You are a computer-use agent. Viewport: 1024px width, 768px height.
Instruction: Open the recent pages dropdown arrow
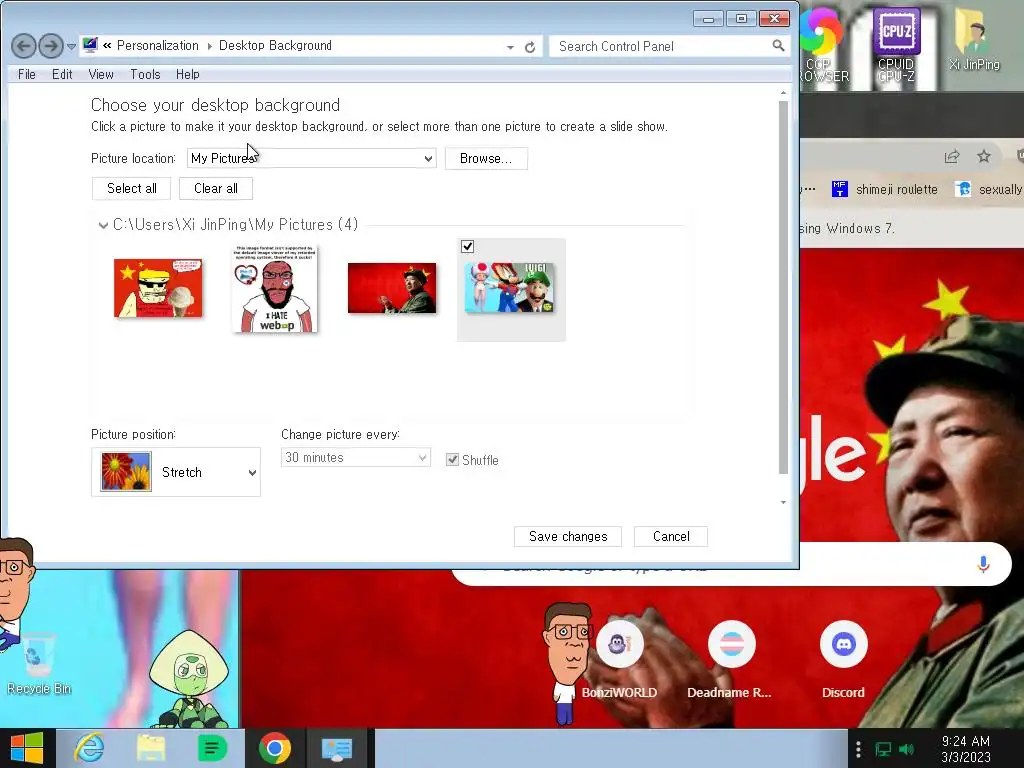click(x=71, y=46)
